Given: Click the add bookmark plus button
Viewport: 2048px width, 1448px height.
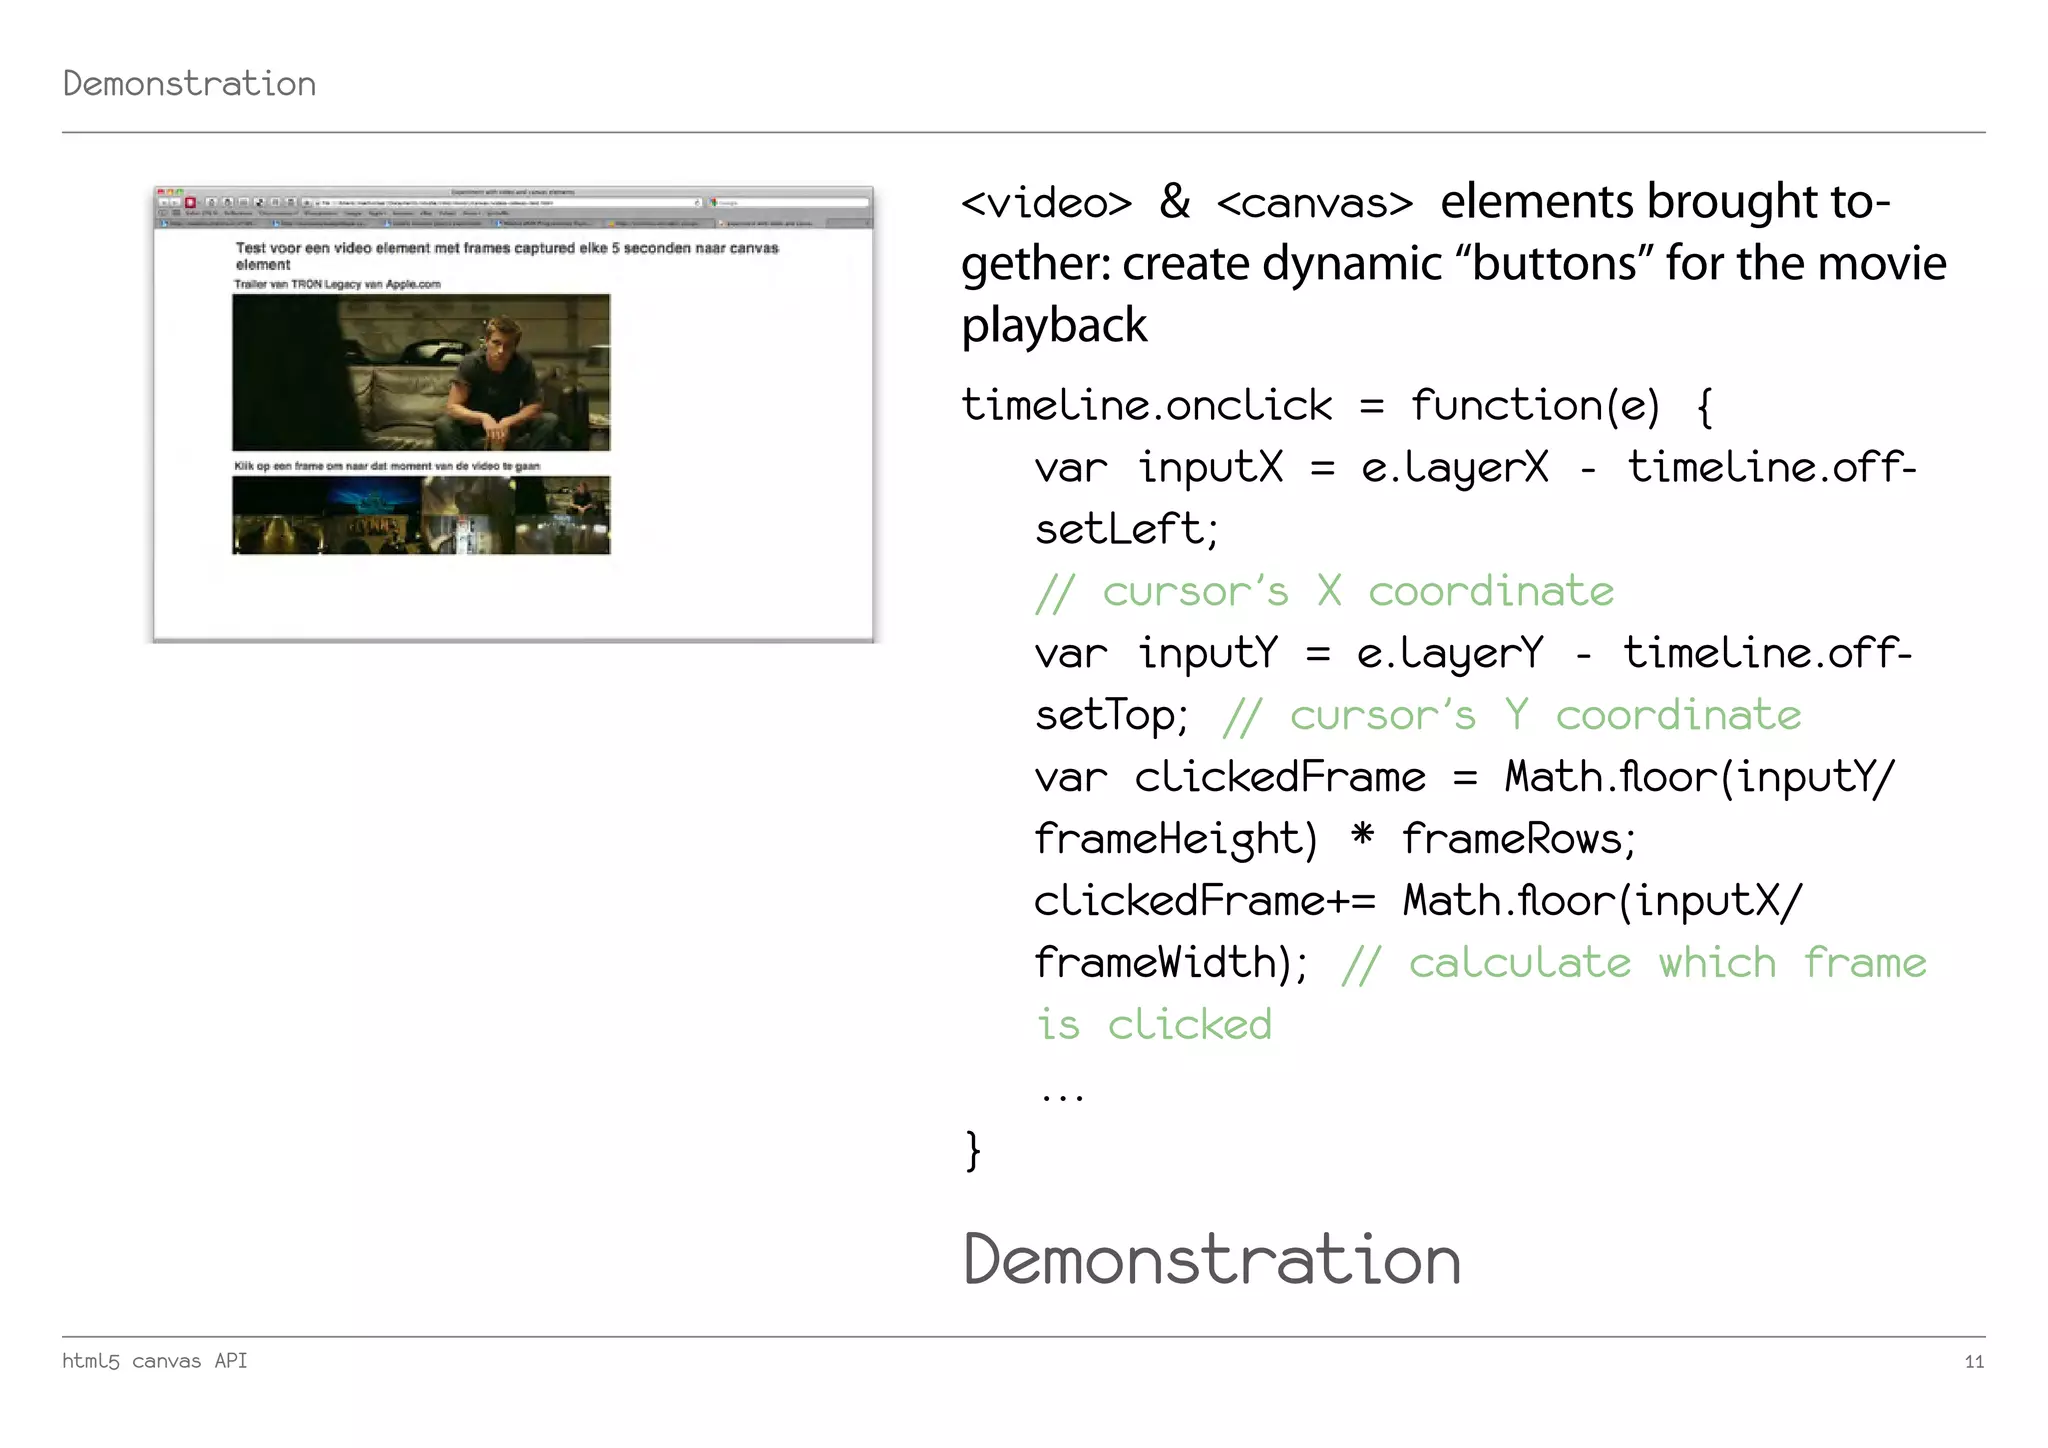Looking at the screenshot, I should coord(307,202).
